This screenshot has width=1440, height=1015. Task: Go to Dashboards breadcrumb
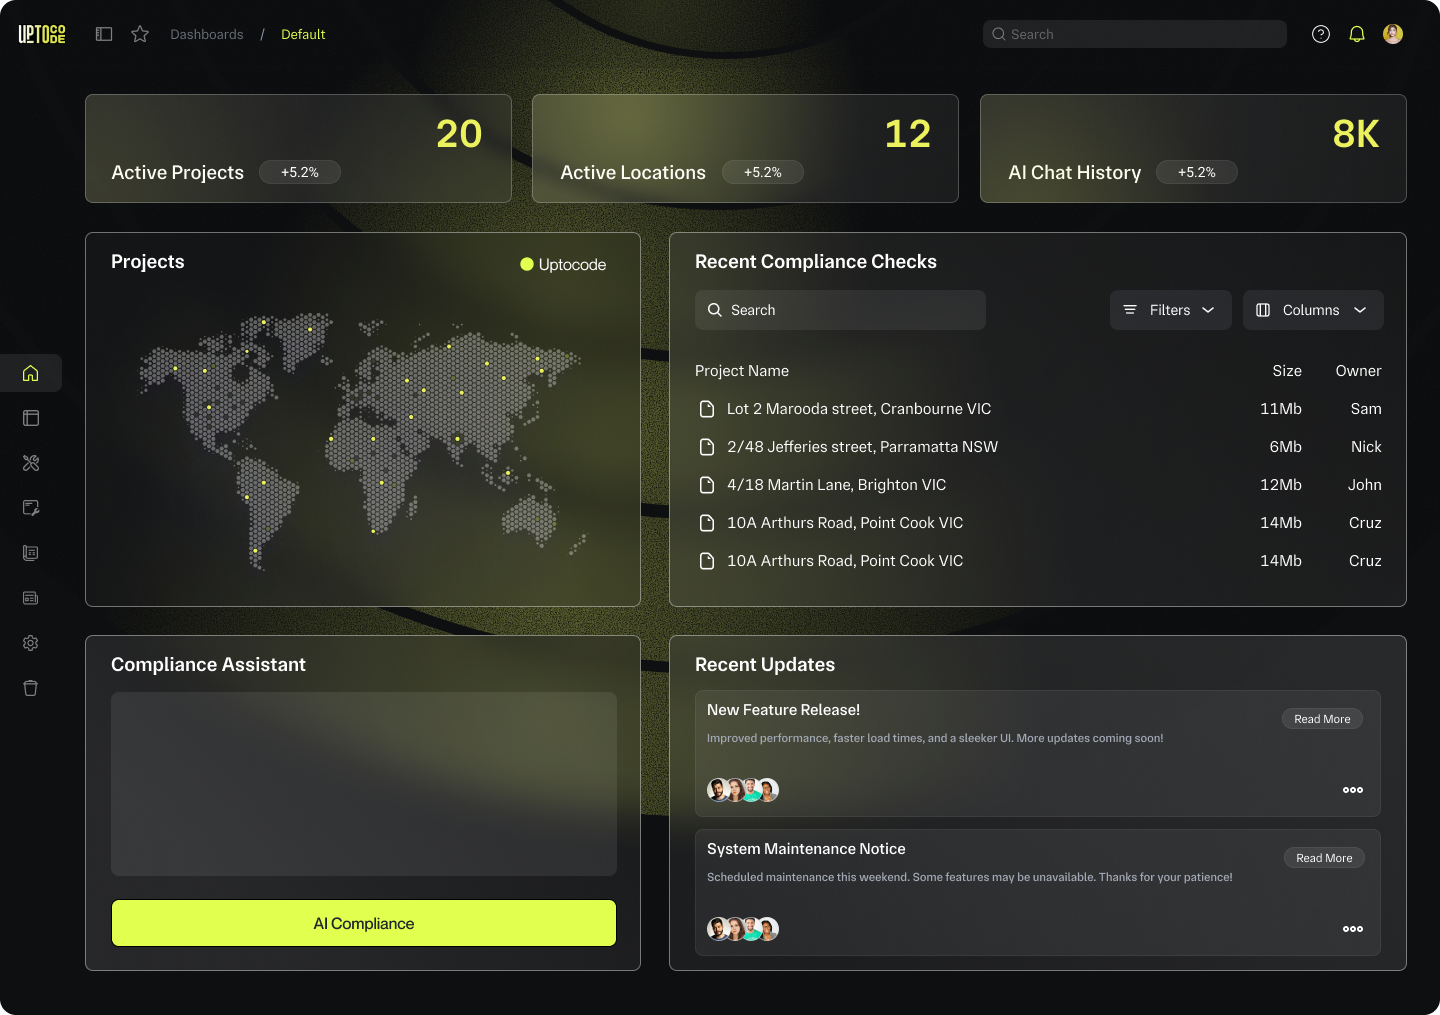pos(207,34)
